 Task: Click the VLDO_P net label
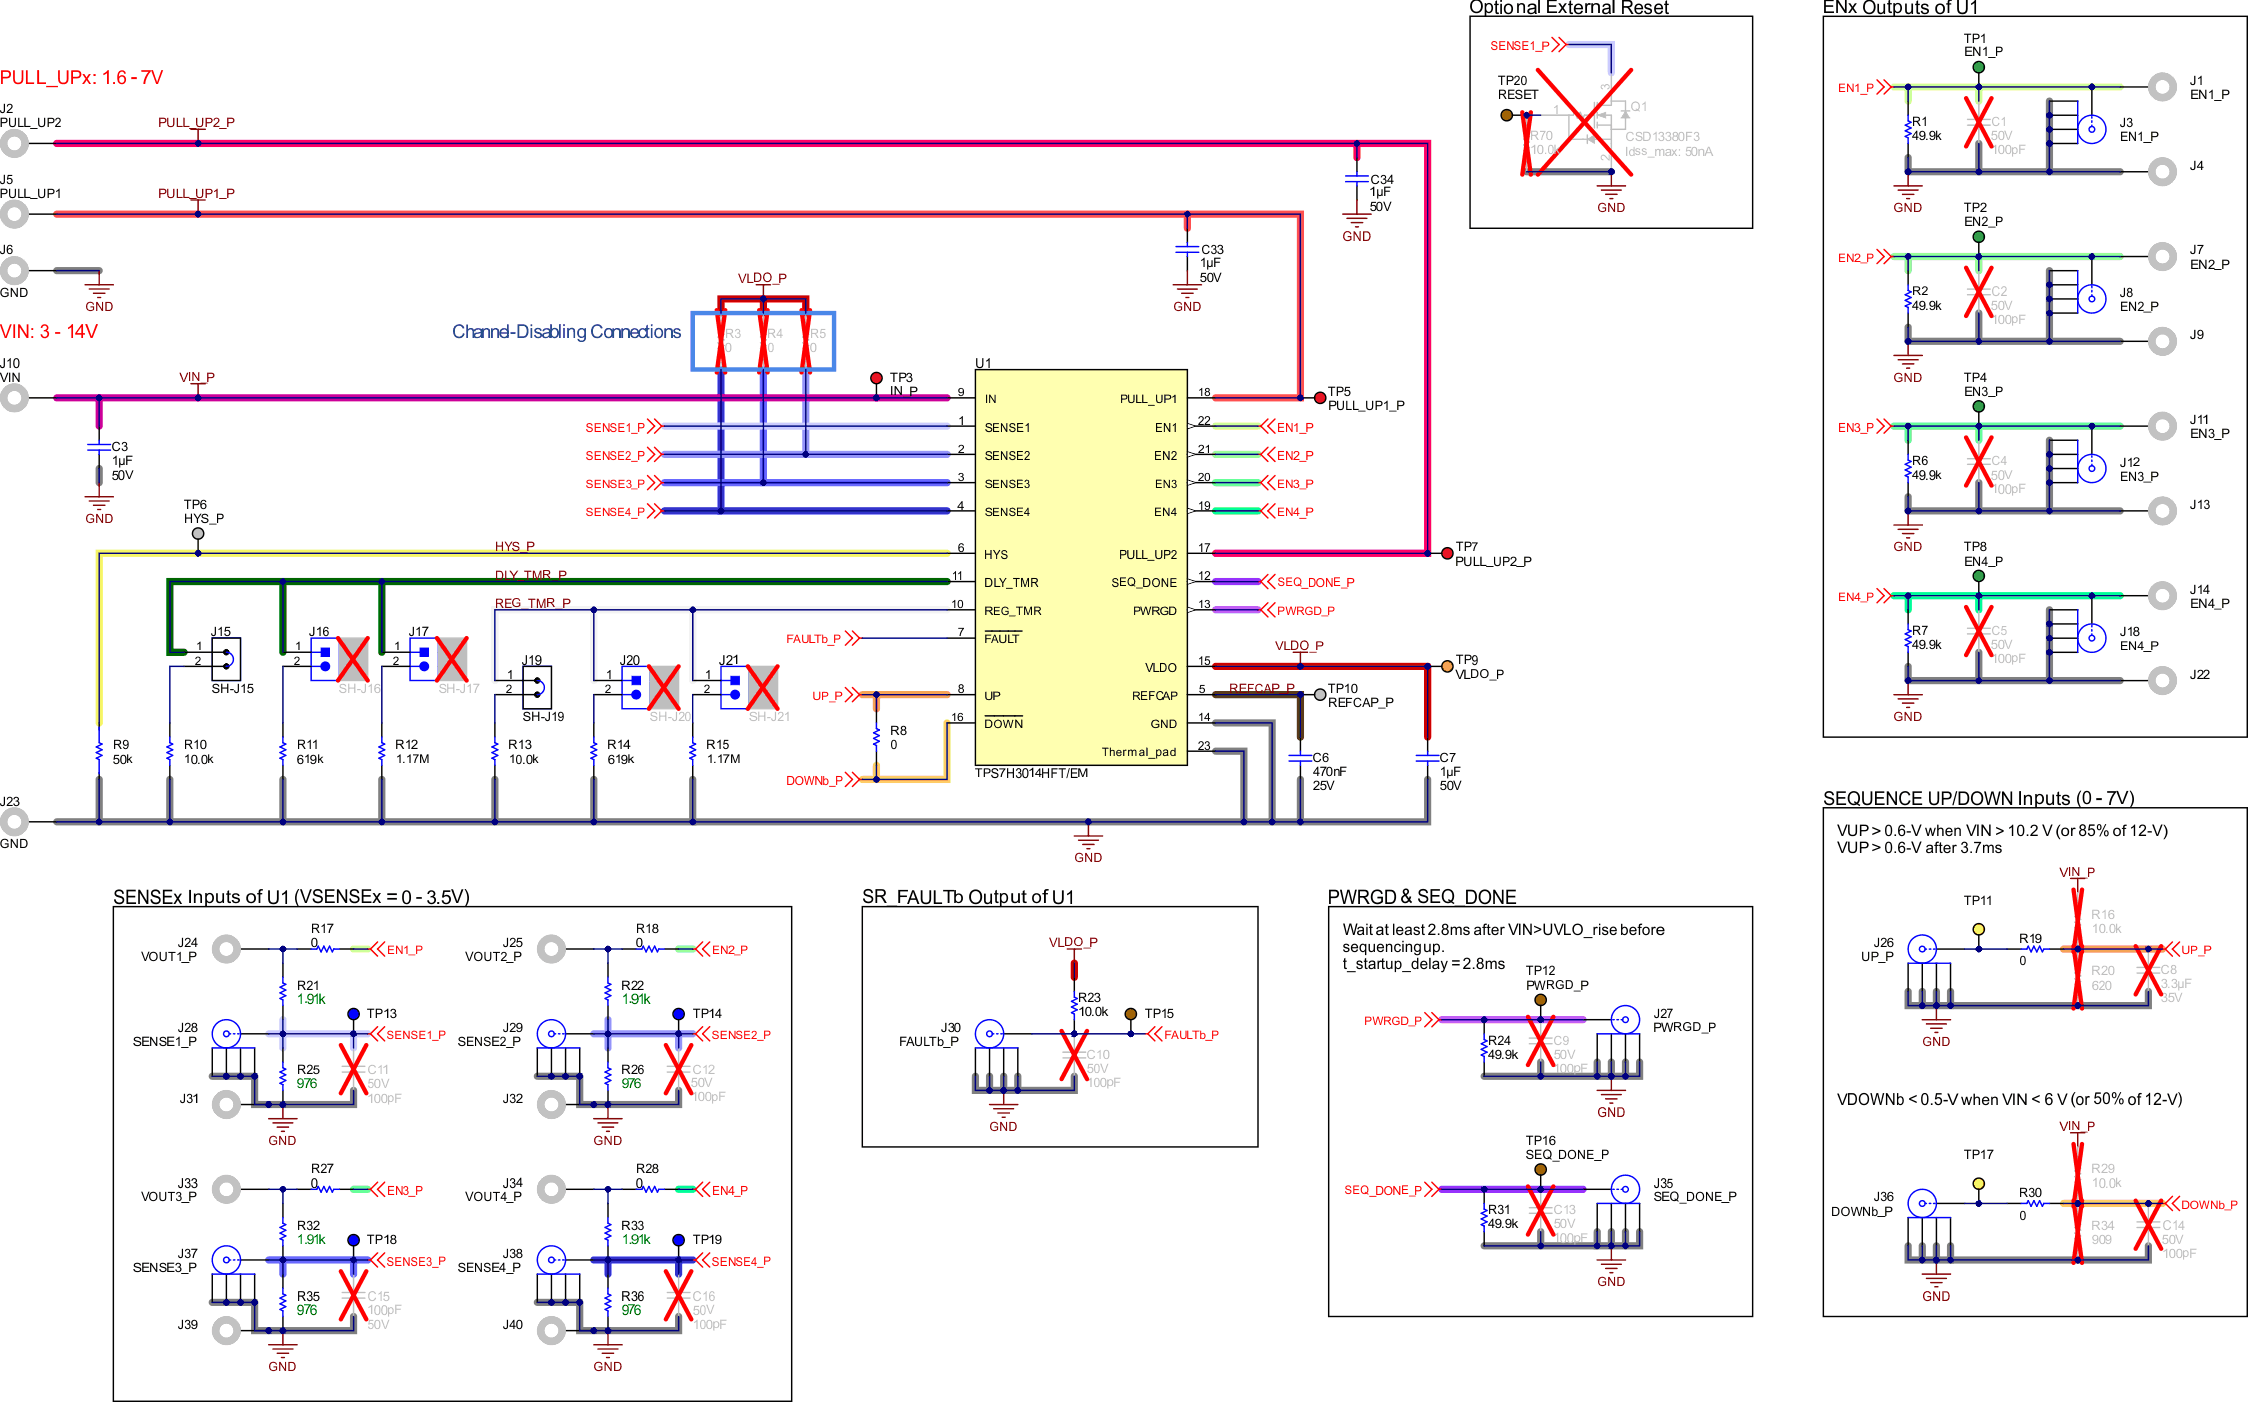tap(762, 277)
